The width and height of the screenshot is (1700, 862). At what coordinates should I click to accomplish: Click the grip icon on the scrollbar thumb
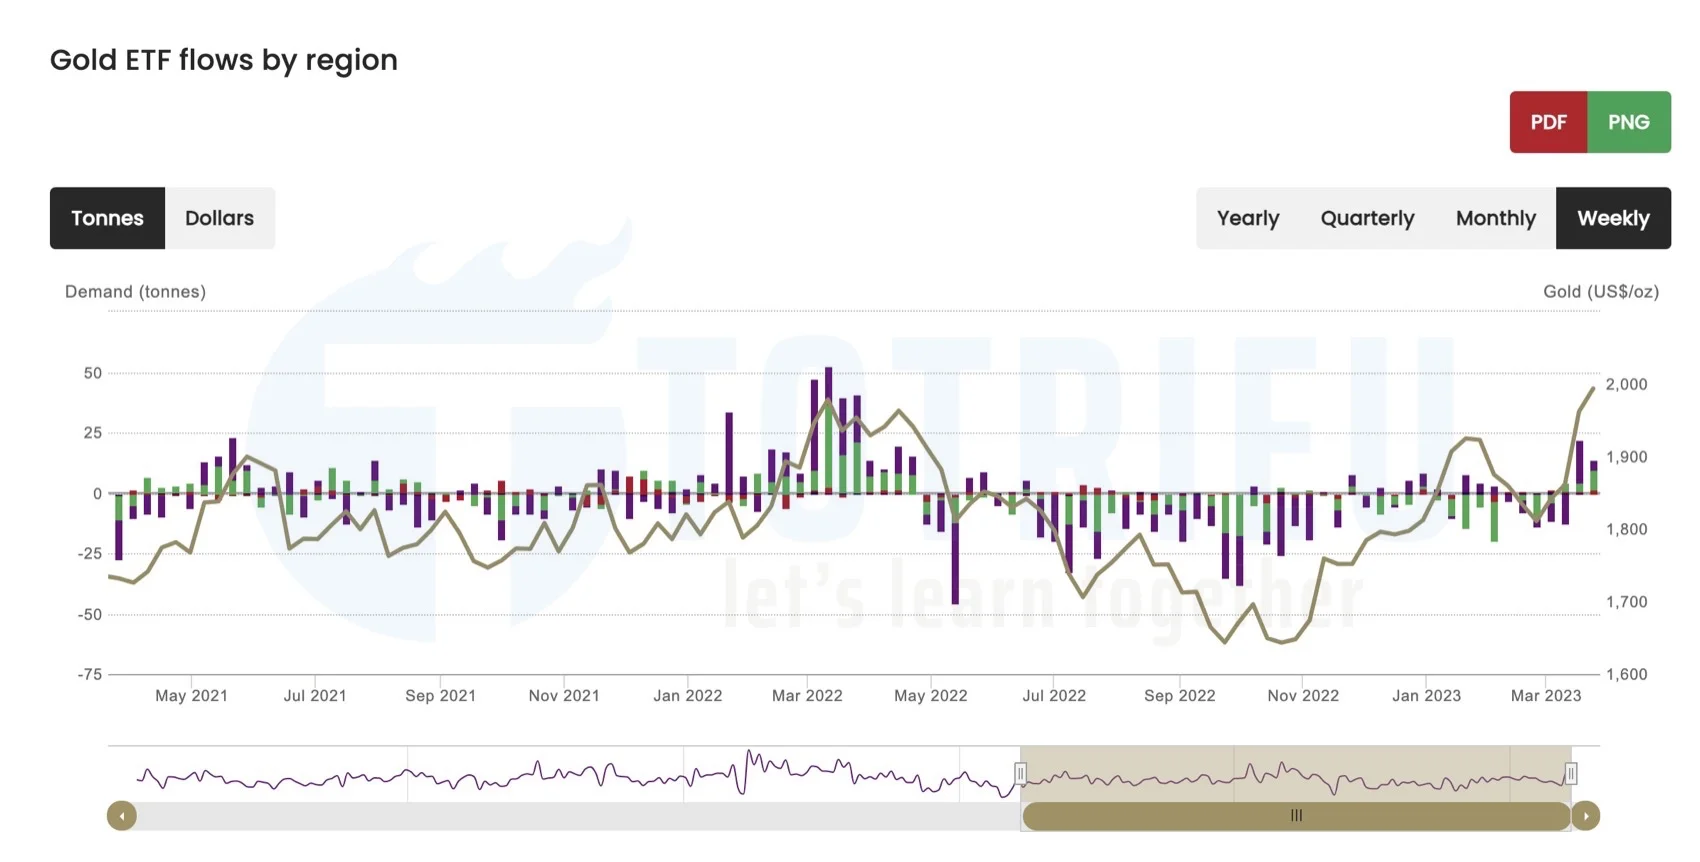1297,816
